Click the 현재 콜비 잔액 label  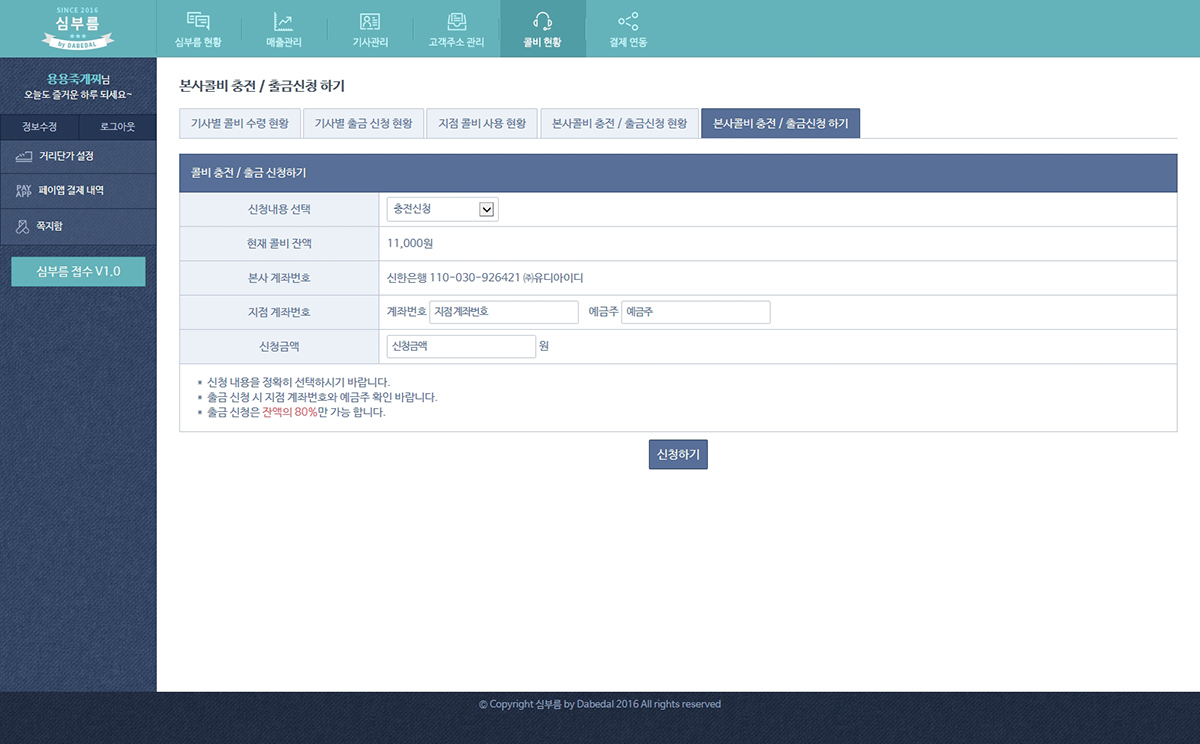[x=279, y=243]
